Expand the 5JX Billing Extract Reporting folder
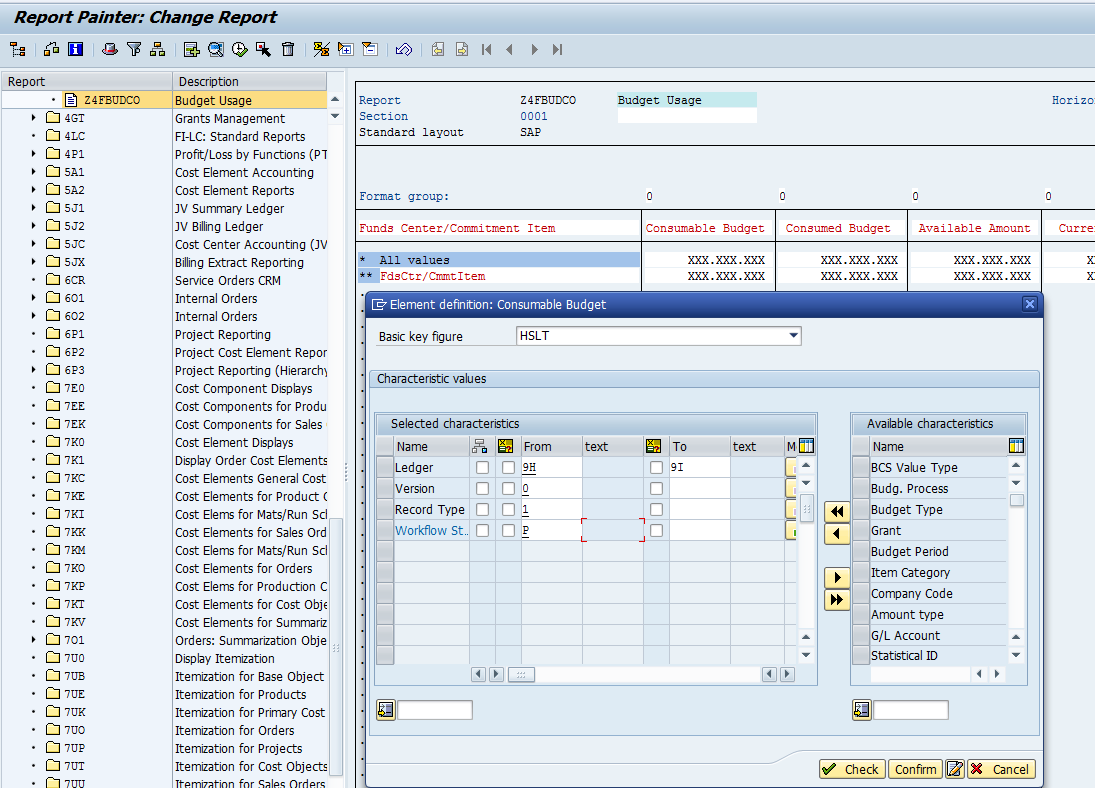 pyautogui.click(x=34, y=262)
